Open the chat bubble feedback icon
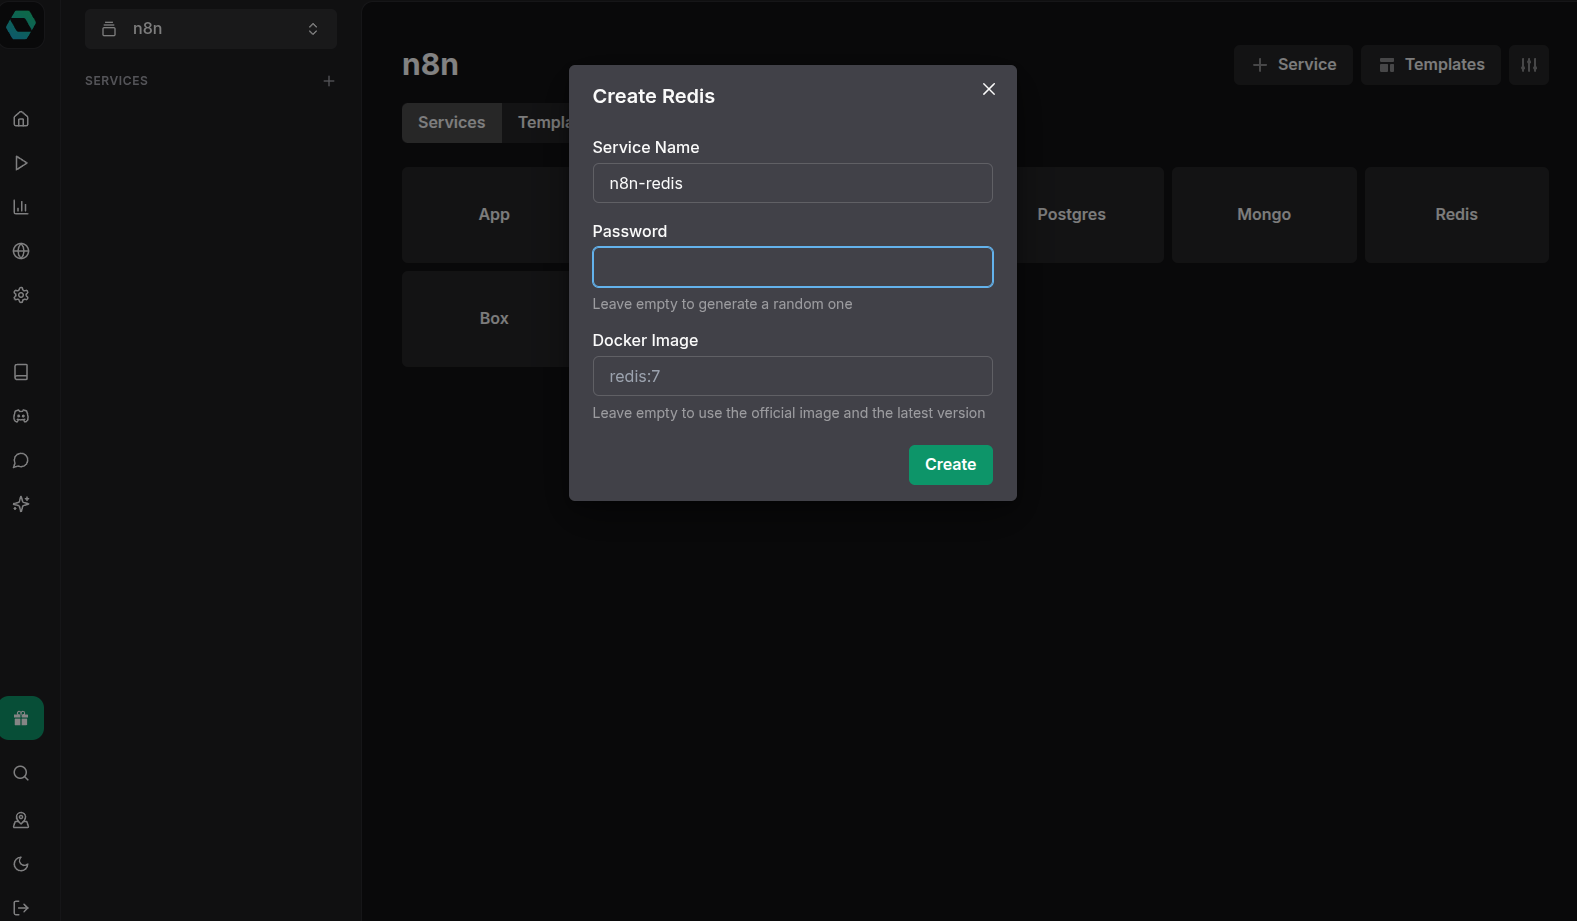 21,460
